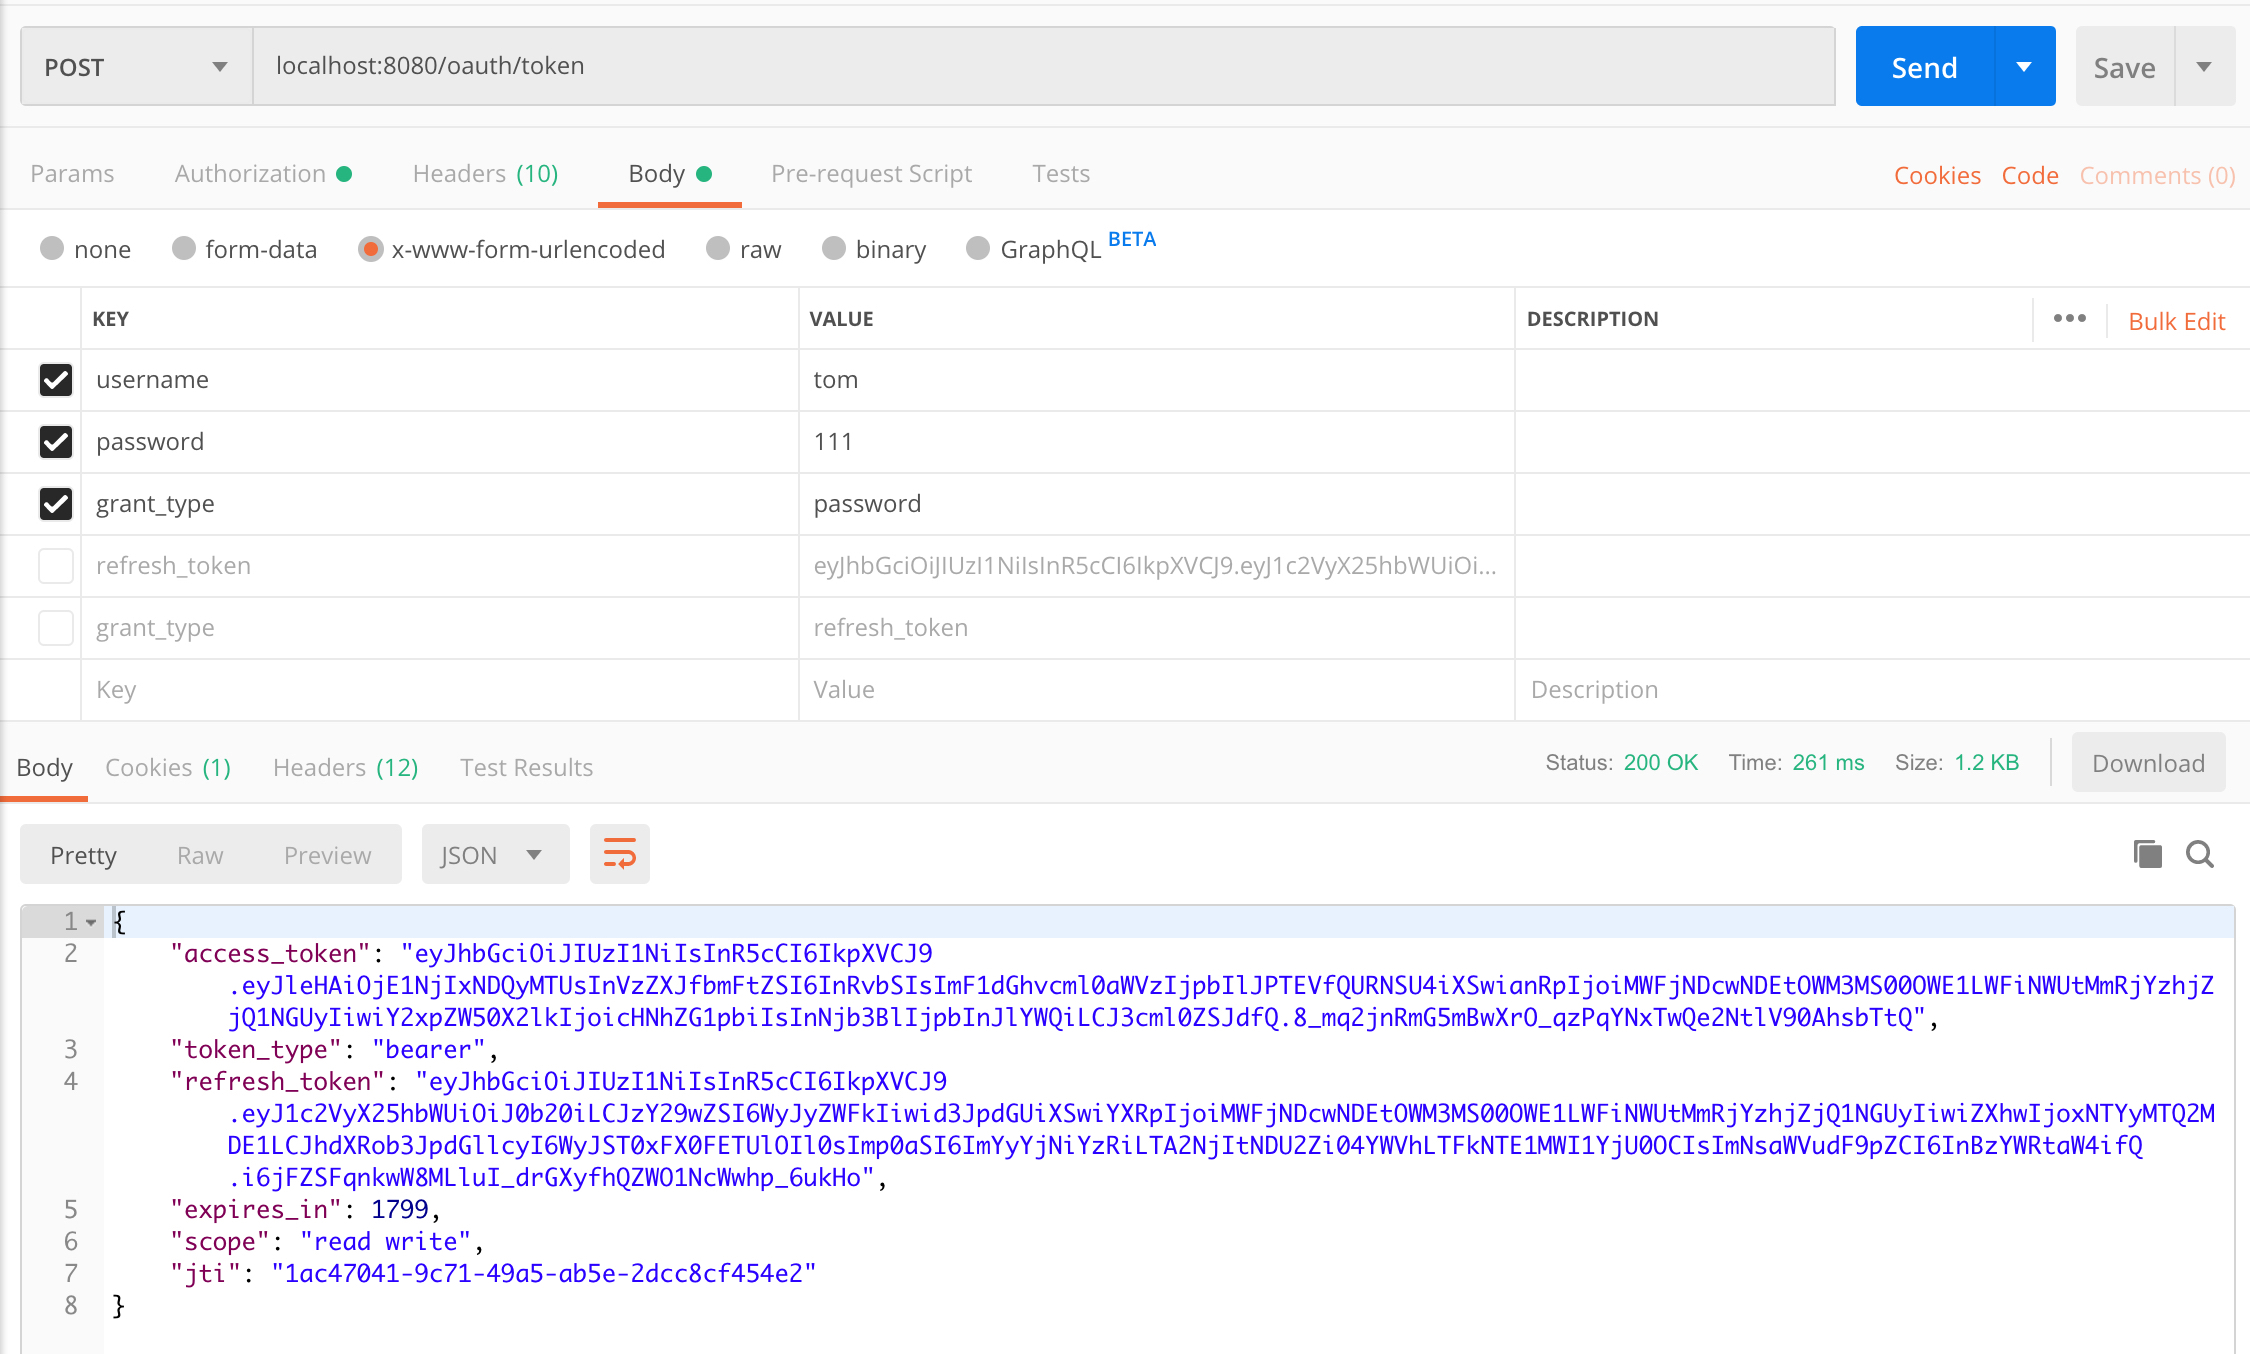Open response Headers (12) tab
Viewport: 2250px width, 1354px height.
345,768
